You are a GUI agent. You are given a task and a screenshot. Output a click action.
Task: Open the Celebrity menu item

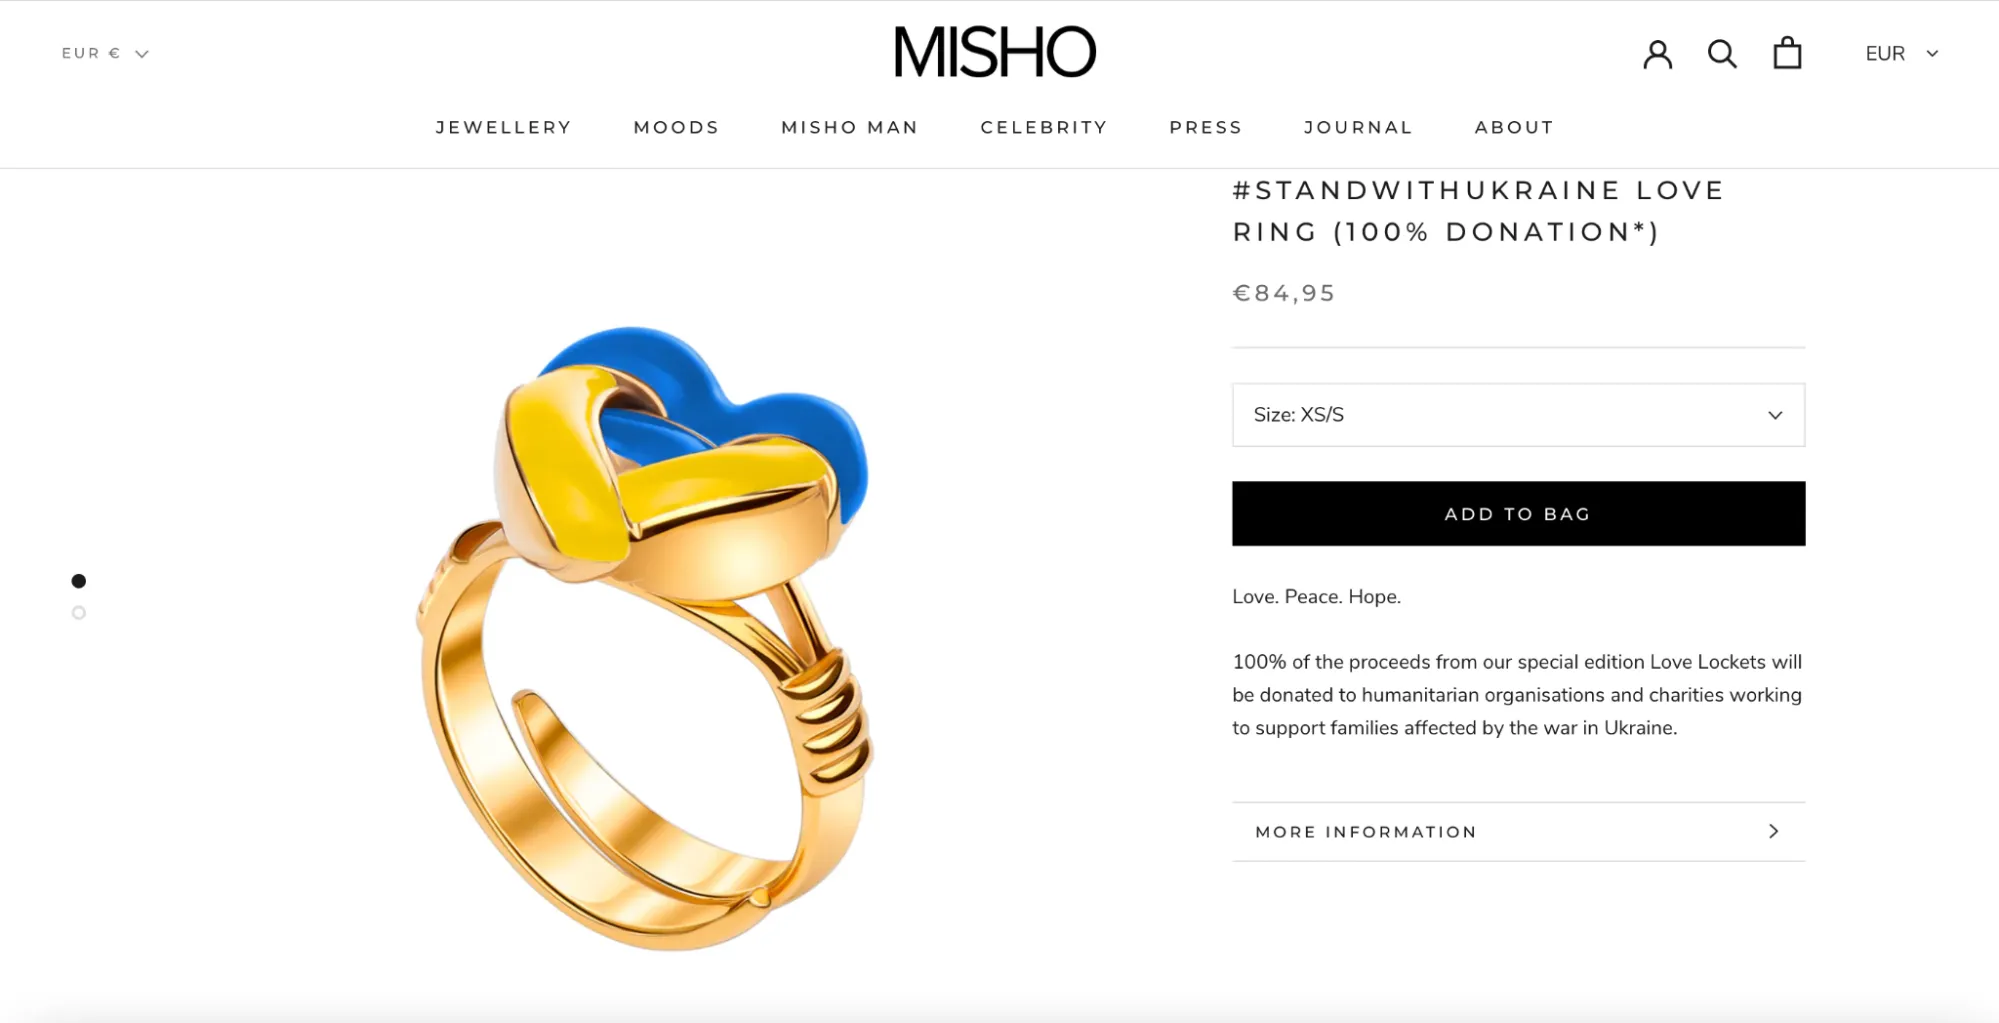1044,127
